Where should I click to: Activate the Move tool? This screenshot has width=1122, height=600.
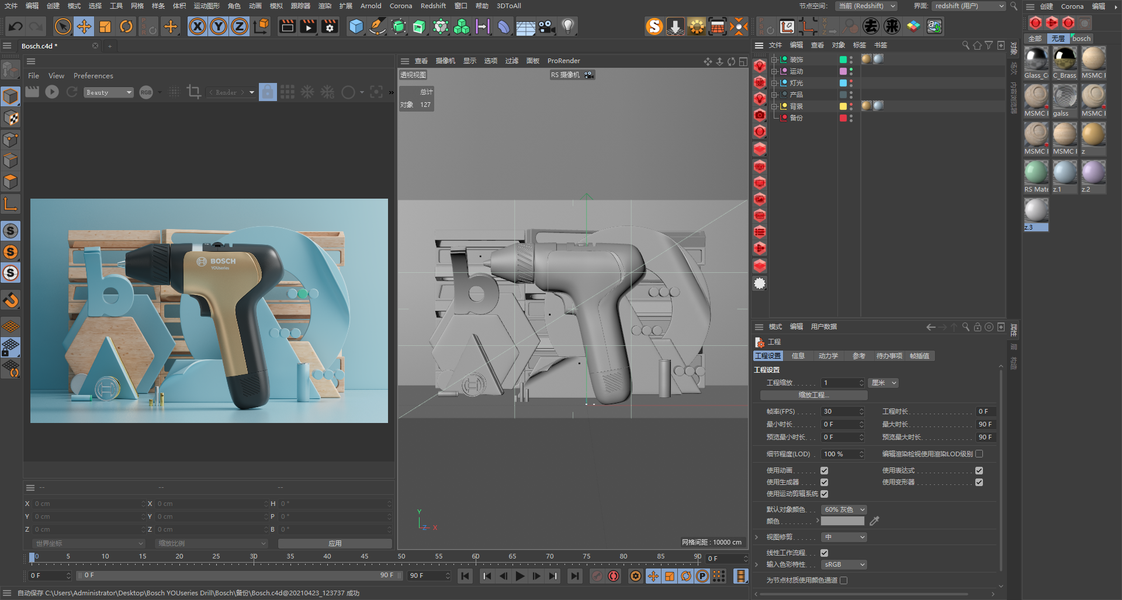click(x=84, y=26)
